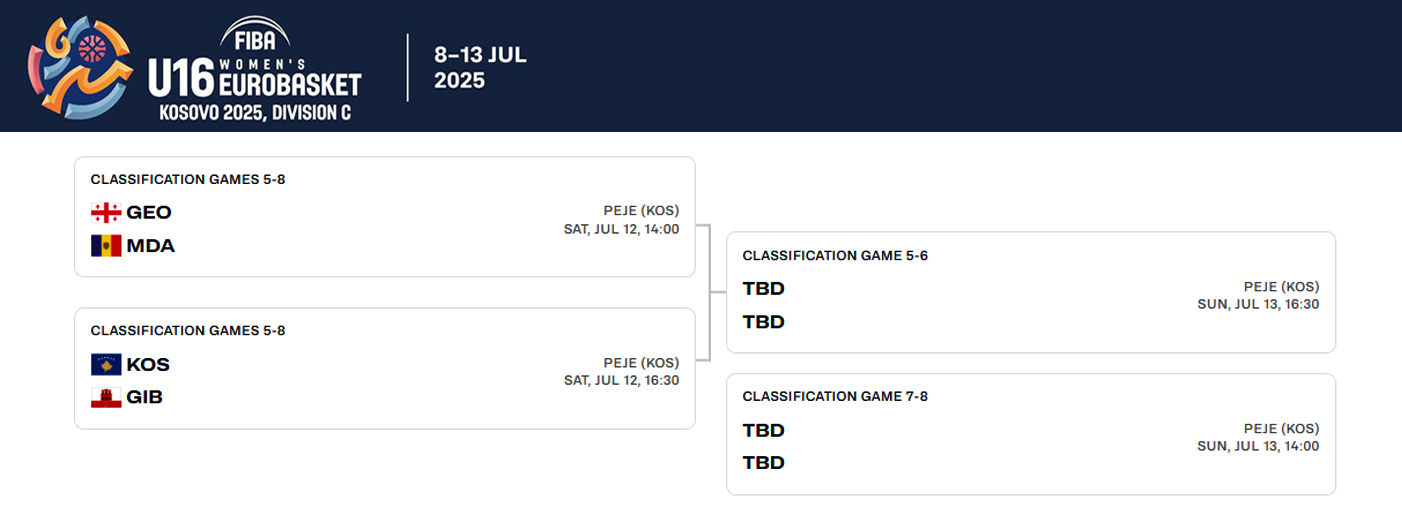
Task: Click the second TBD team in Game 7-8
Action: pyautogui.click(x=764, y=463)
